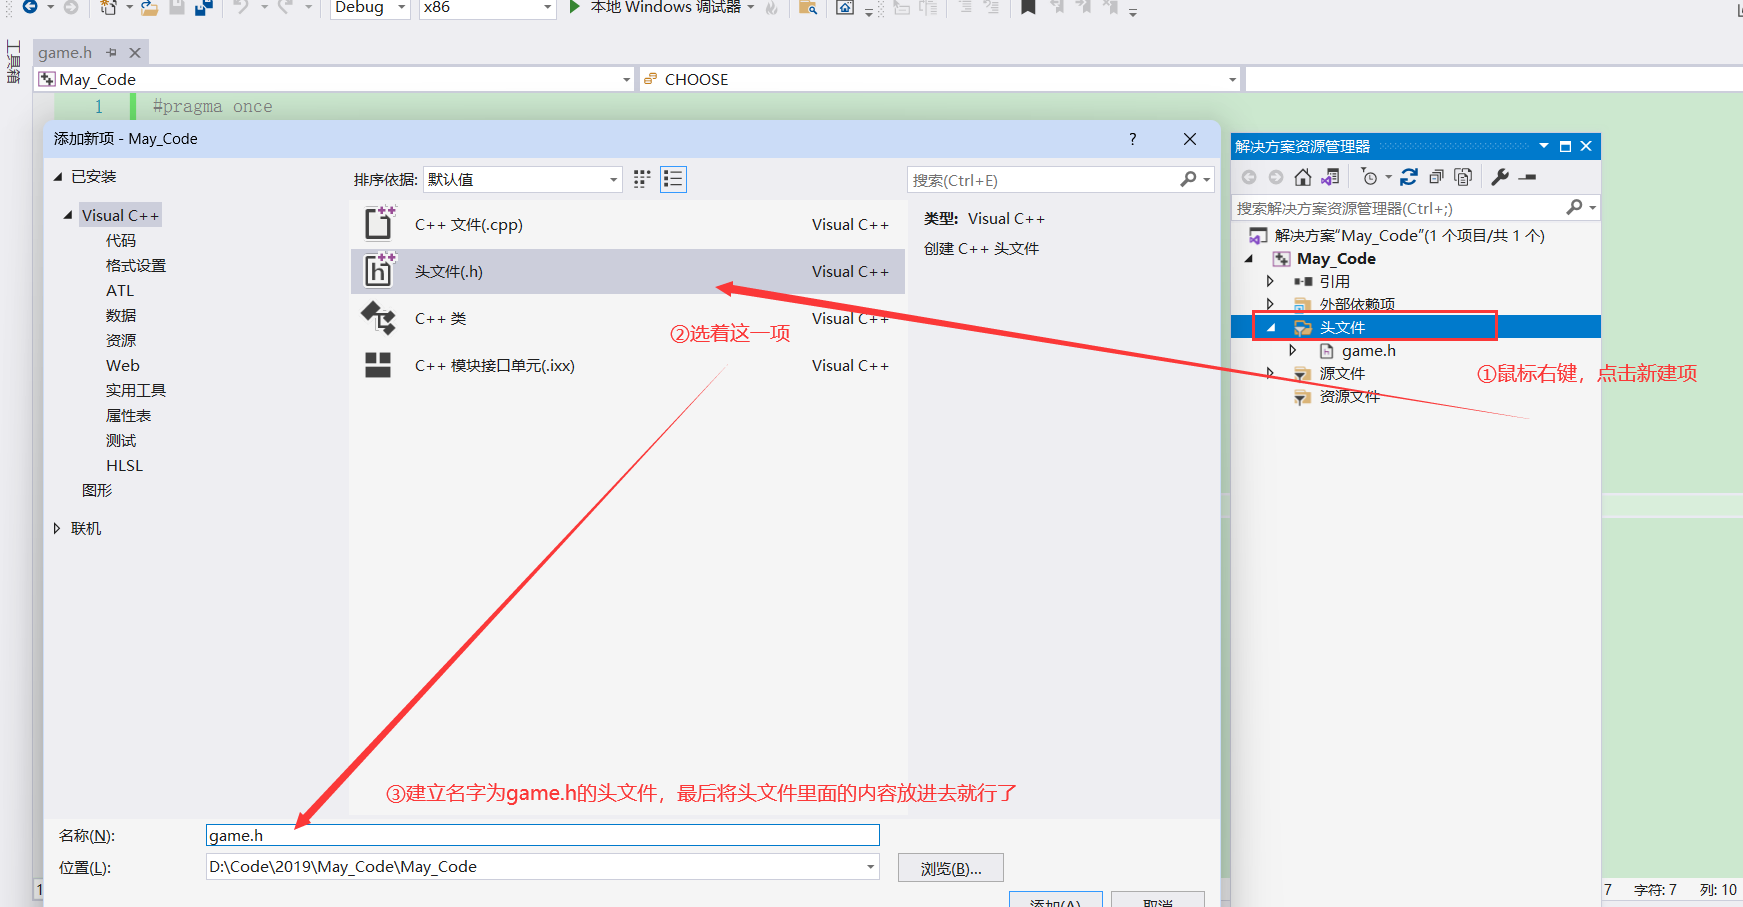This screenshot has height=907, width=1743.
Task: Expand the 引用 node in Solution Explorer
Action: [x=1270, y=281]
